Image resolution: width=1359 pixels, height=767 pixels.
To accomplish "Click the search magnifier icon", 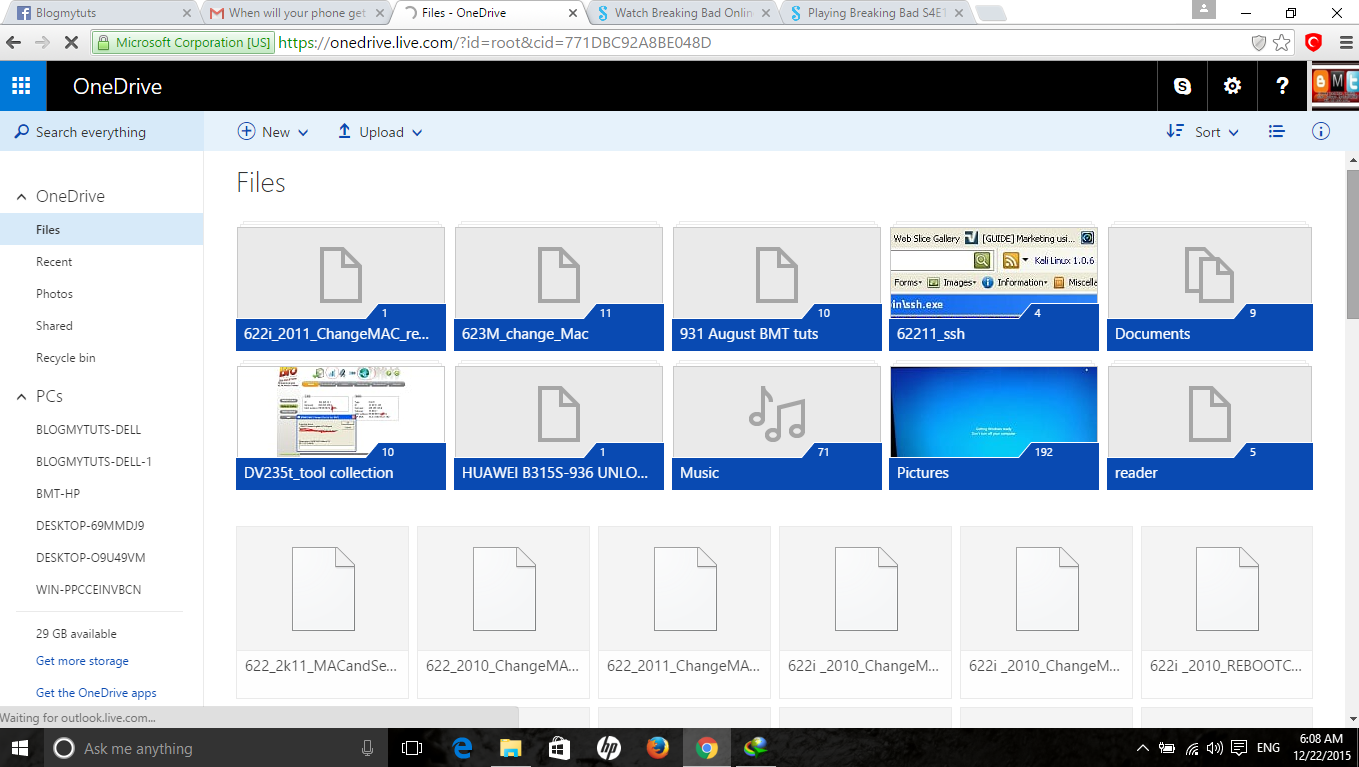I will (x=22, y=132).
